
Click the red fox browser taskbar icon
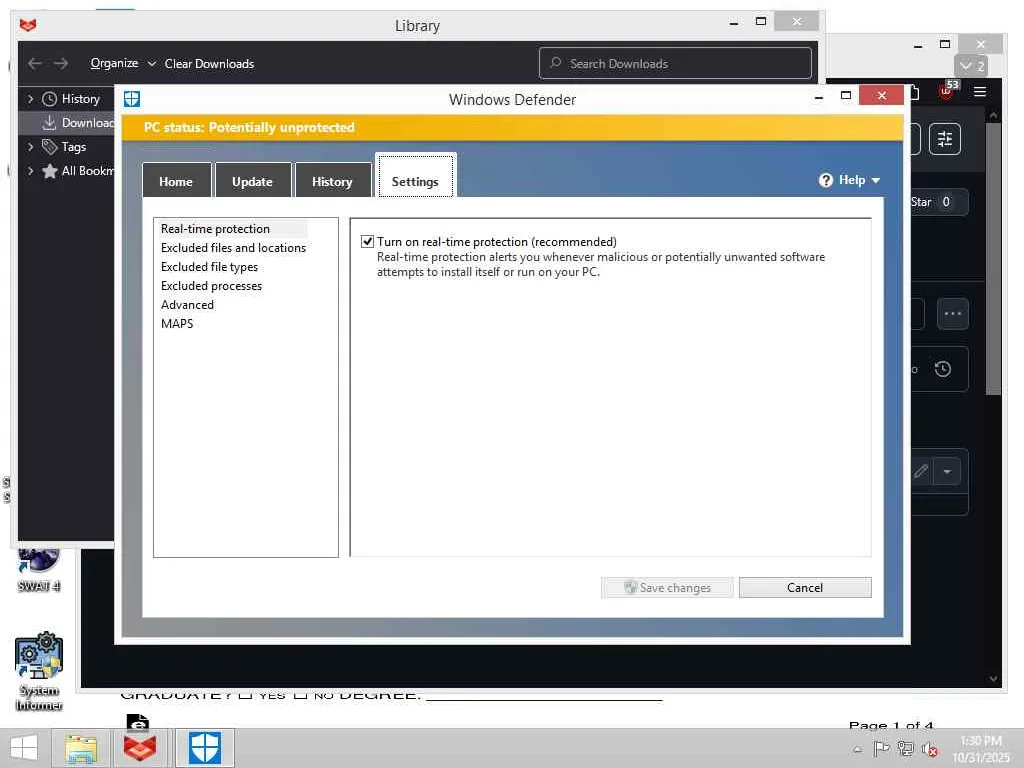[x=140, y=748]
